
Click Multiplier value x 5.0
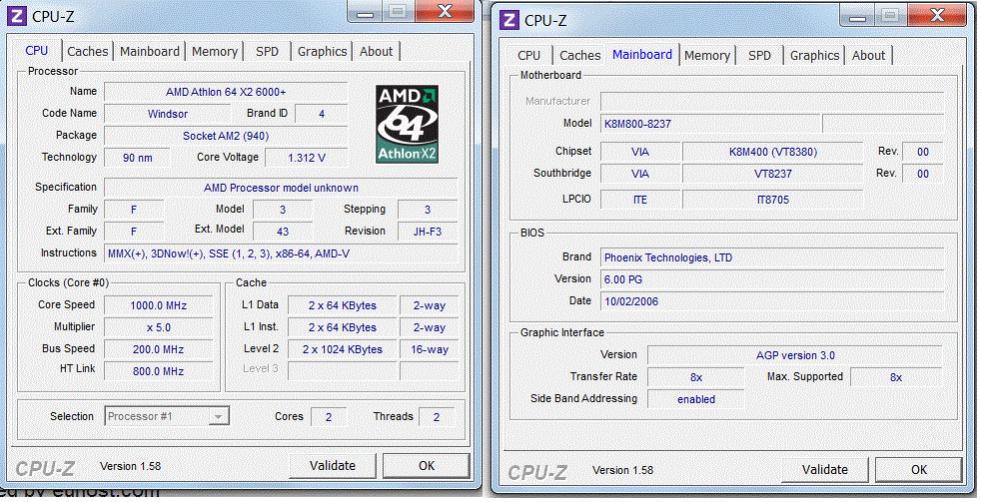(x=158, y=327)
